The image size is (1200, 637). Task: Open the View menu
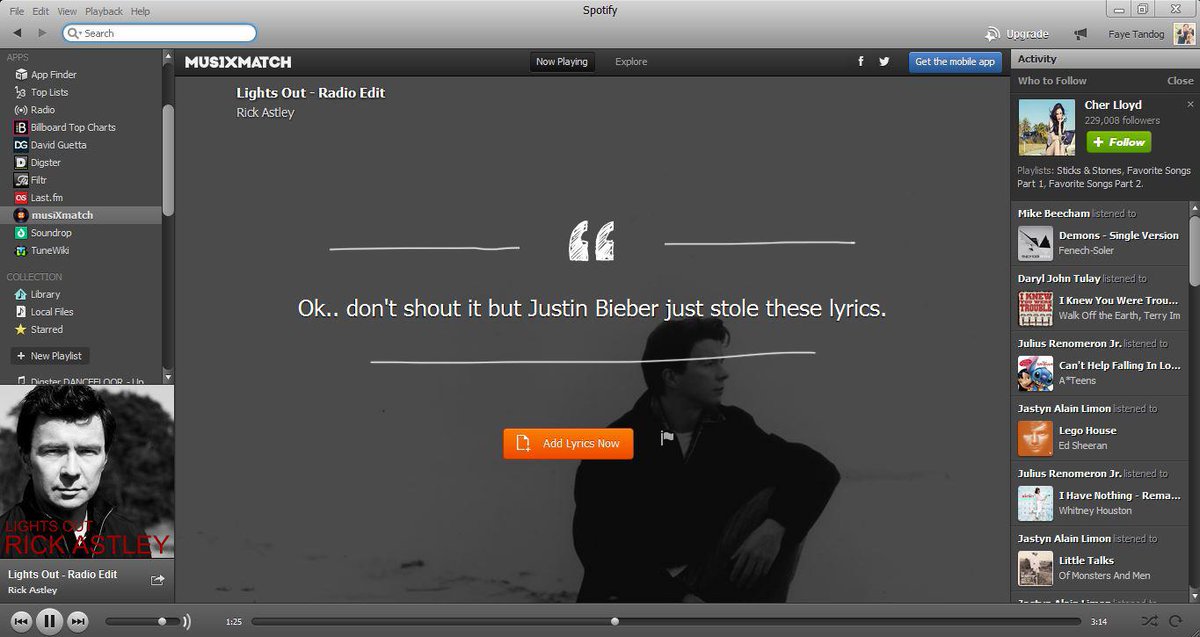click(67, 11)
